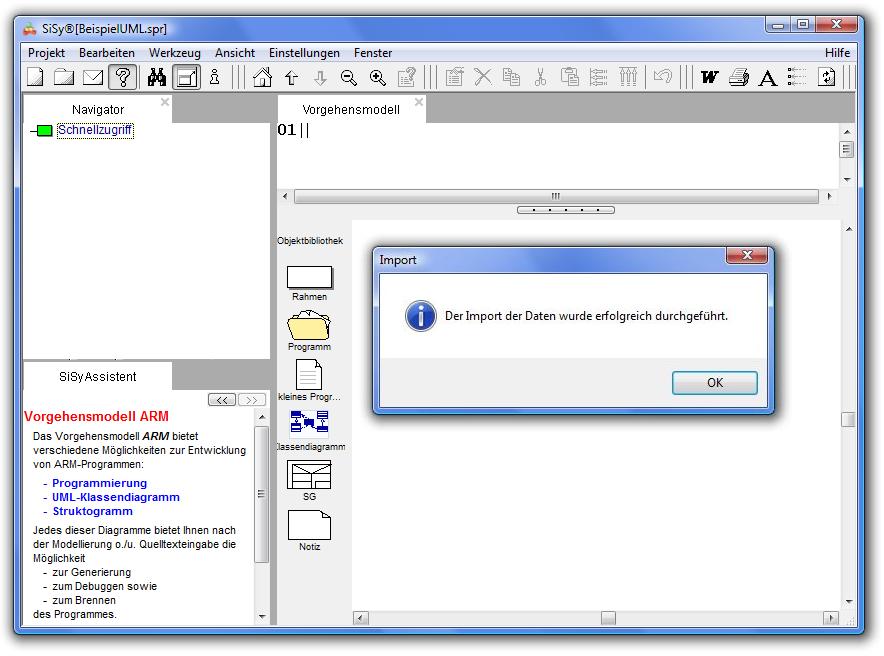Image resolution: width=884 pixels, height=656 pixels.
Task: Click the large A font icon
Action: point(767,77)
